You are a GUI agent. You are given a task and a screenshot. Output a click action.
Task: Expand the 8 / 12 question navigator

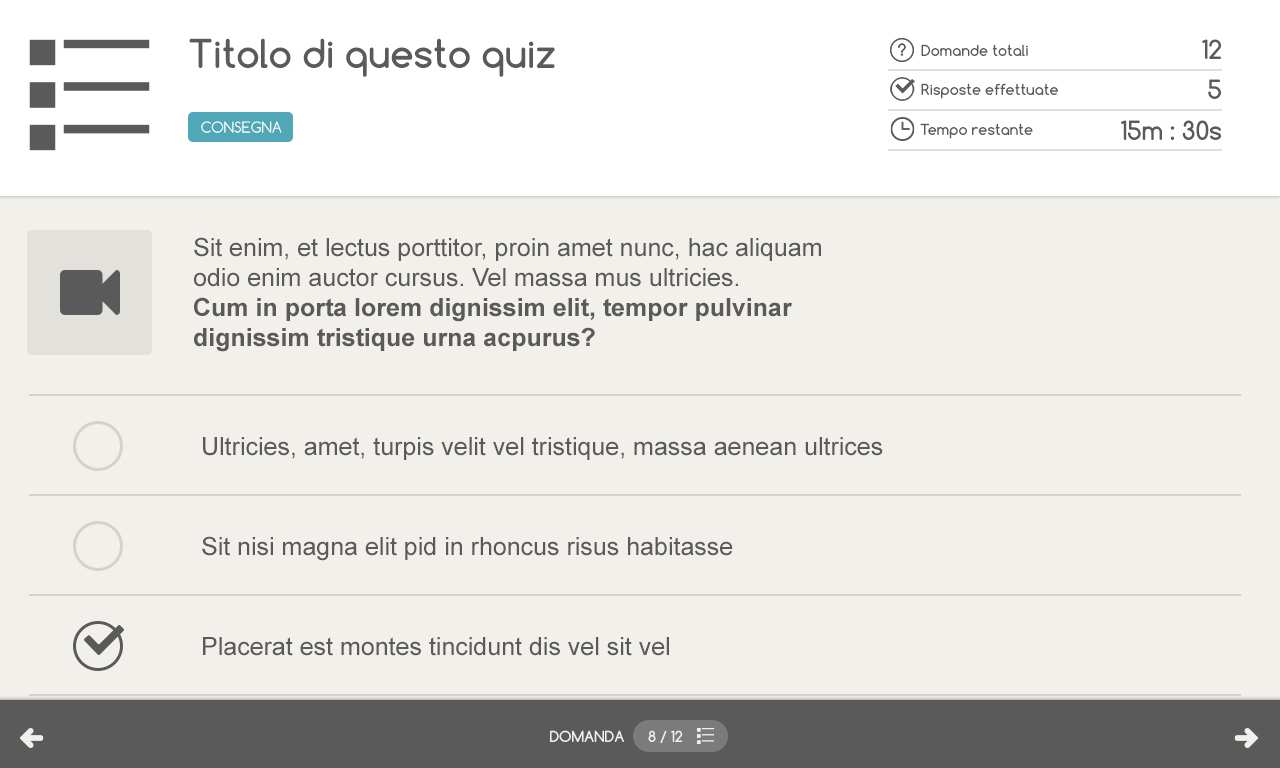(x=680, y=736)
